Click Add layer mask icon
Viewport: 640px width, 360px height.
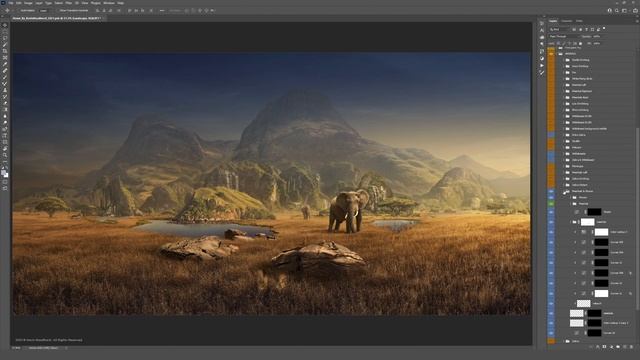point(604,347)
